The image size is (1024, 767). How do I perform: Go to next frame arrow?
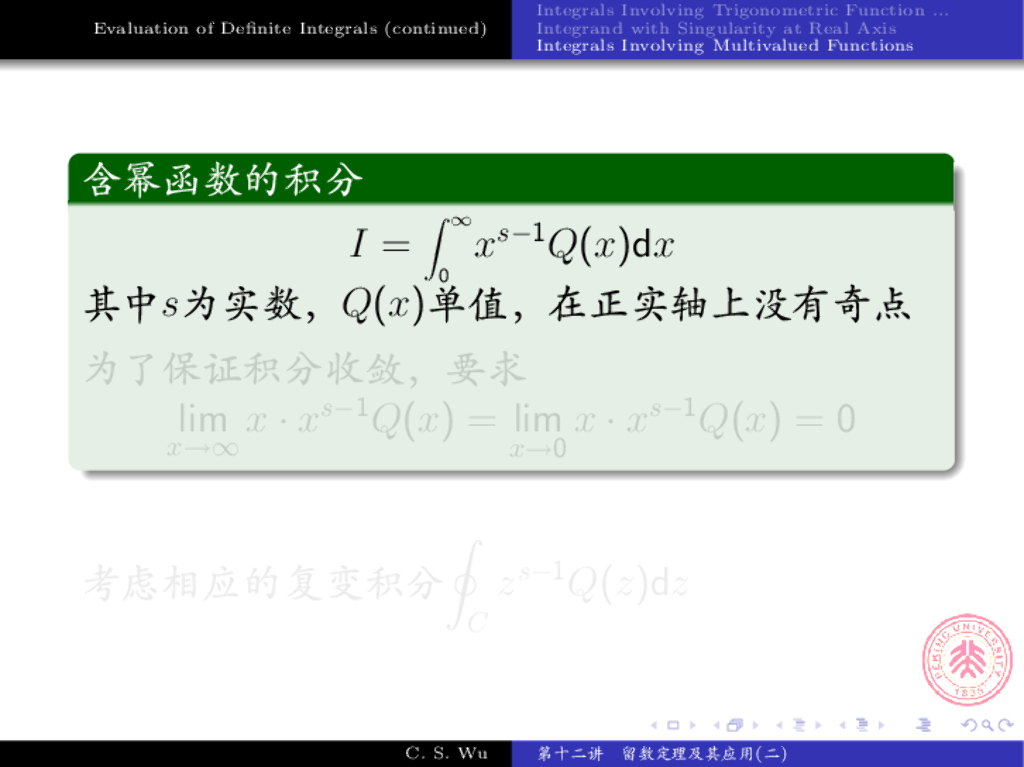tap(756, 725)
